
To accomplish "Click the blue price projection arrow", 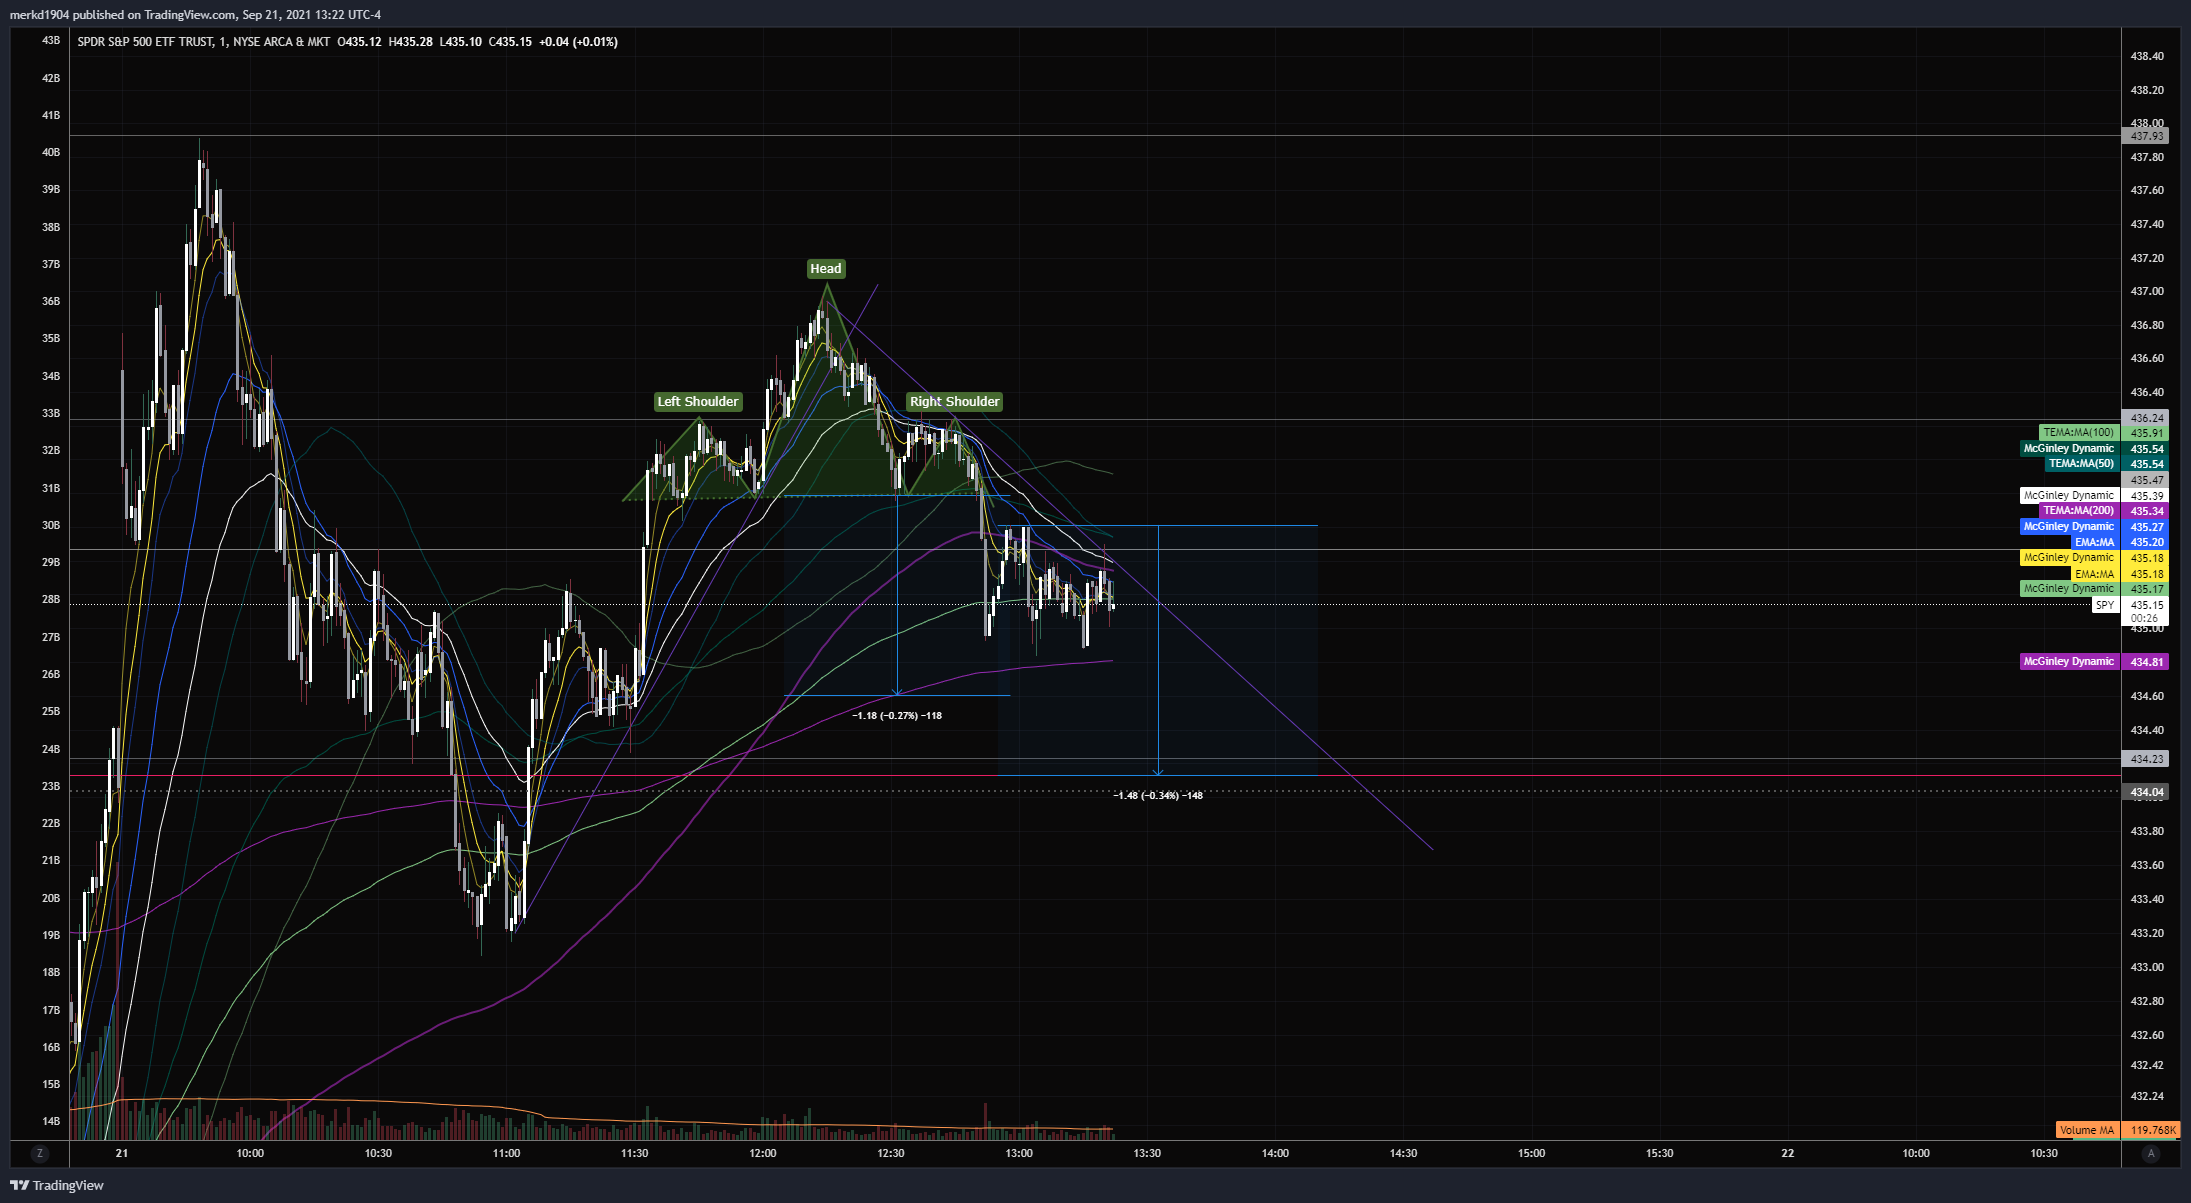I will pyautogui.click(x=1158, y=650).
